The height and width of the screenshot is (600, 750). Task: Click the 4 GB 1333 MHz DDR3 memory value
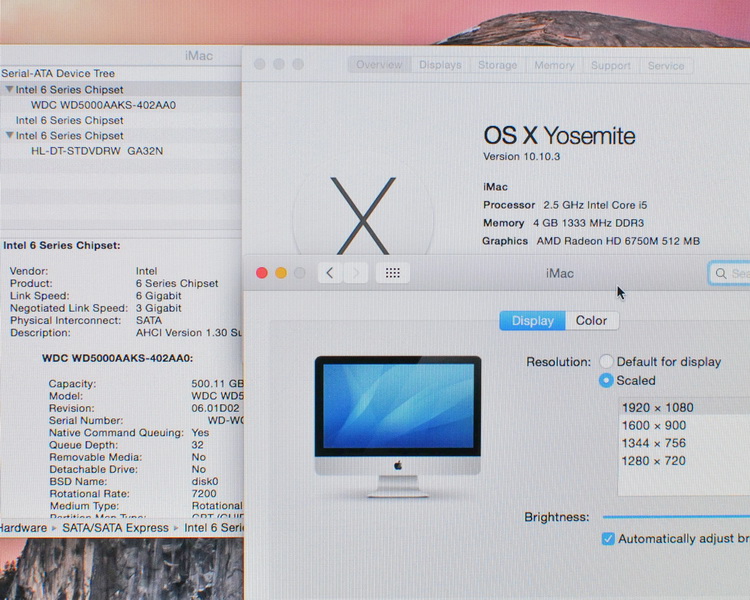click(x=588, y=223)
